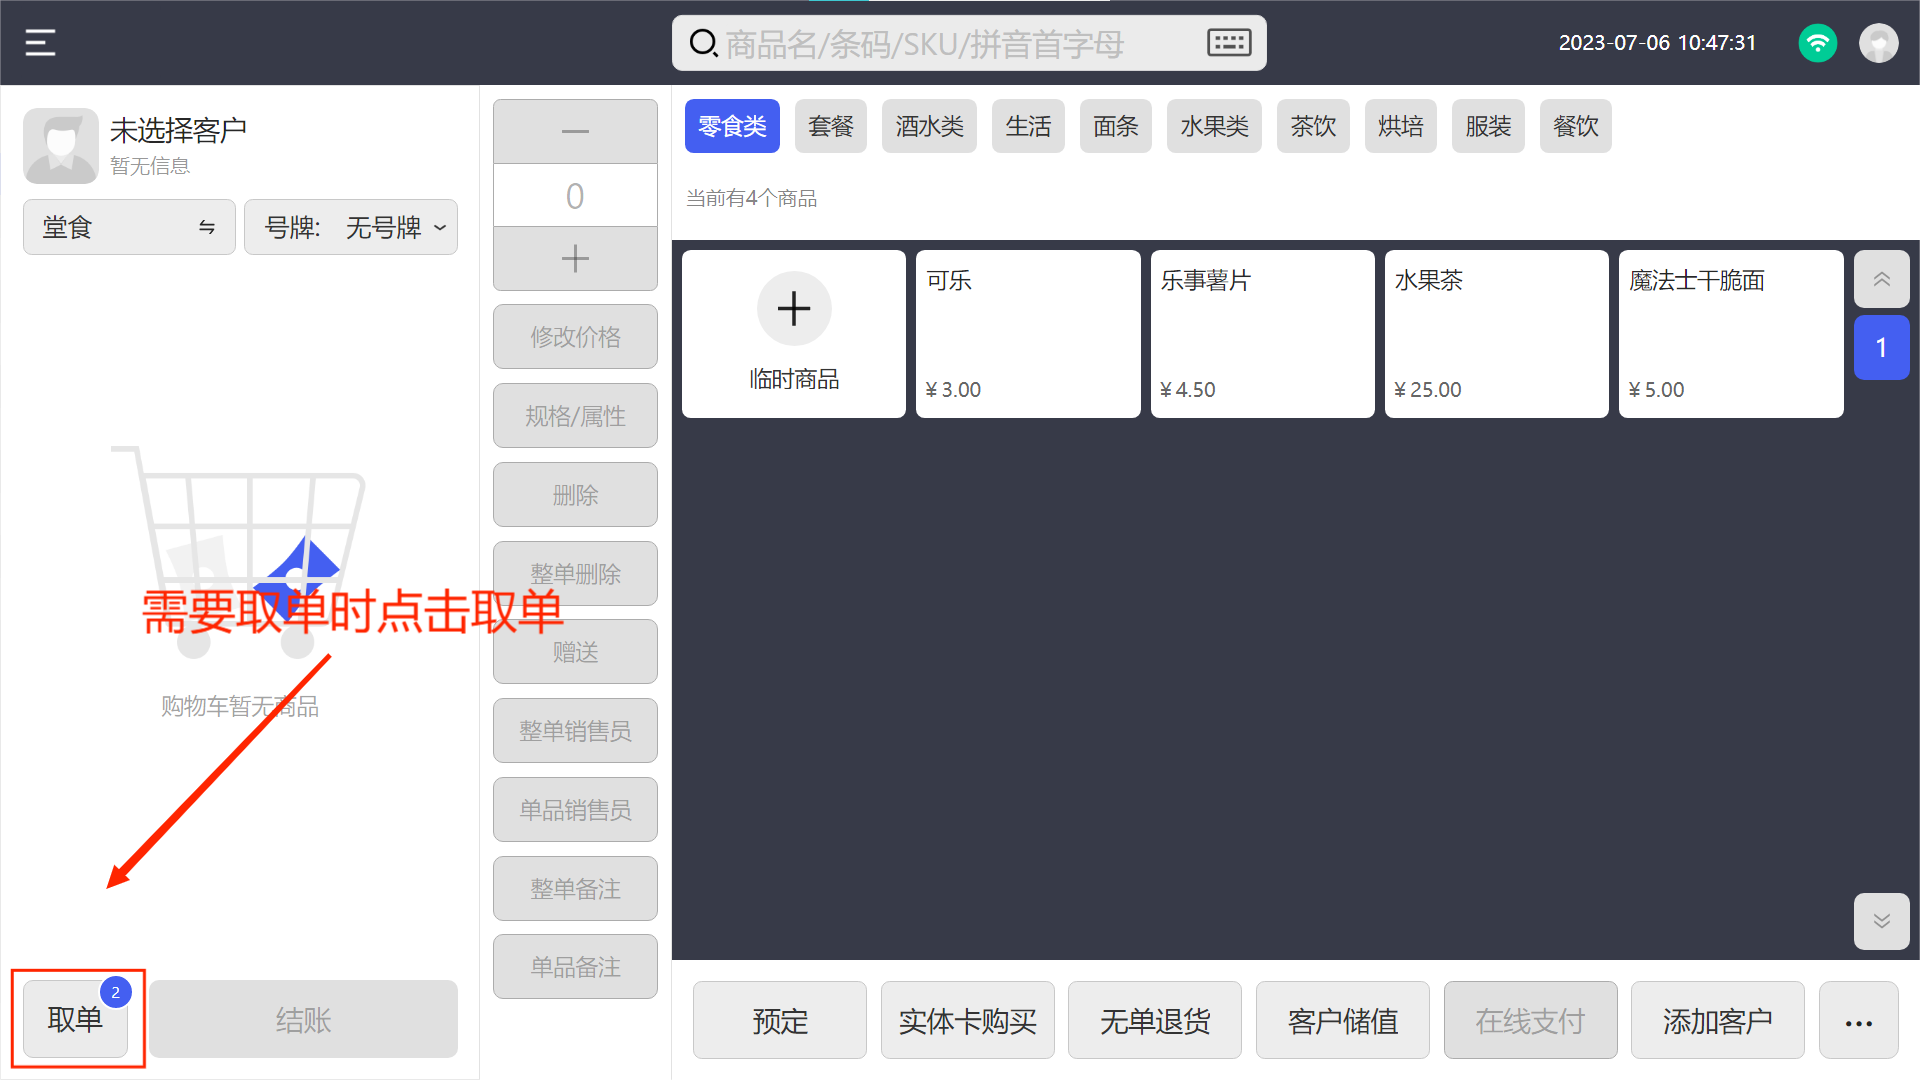Click the scroll-down double chevron icon
1920x1080 pixels.
[x=1881, y=921]
